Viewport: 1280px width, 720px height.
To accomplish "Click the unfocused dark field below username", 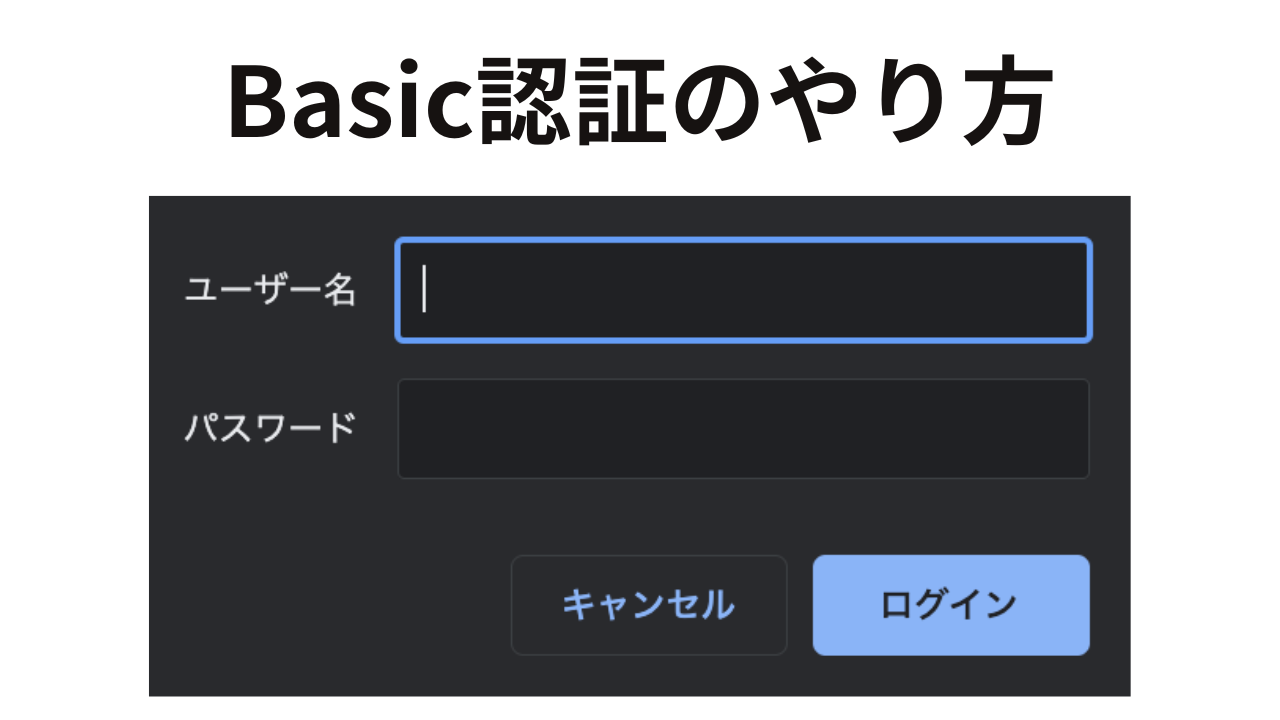I will [743, 429].
